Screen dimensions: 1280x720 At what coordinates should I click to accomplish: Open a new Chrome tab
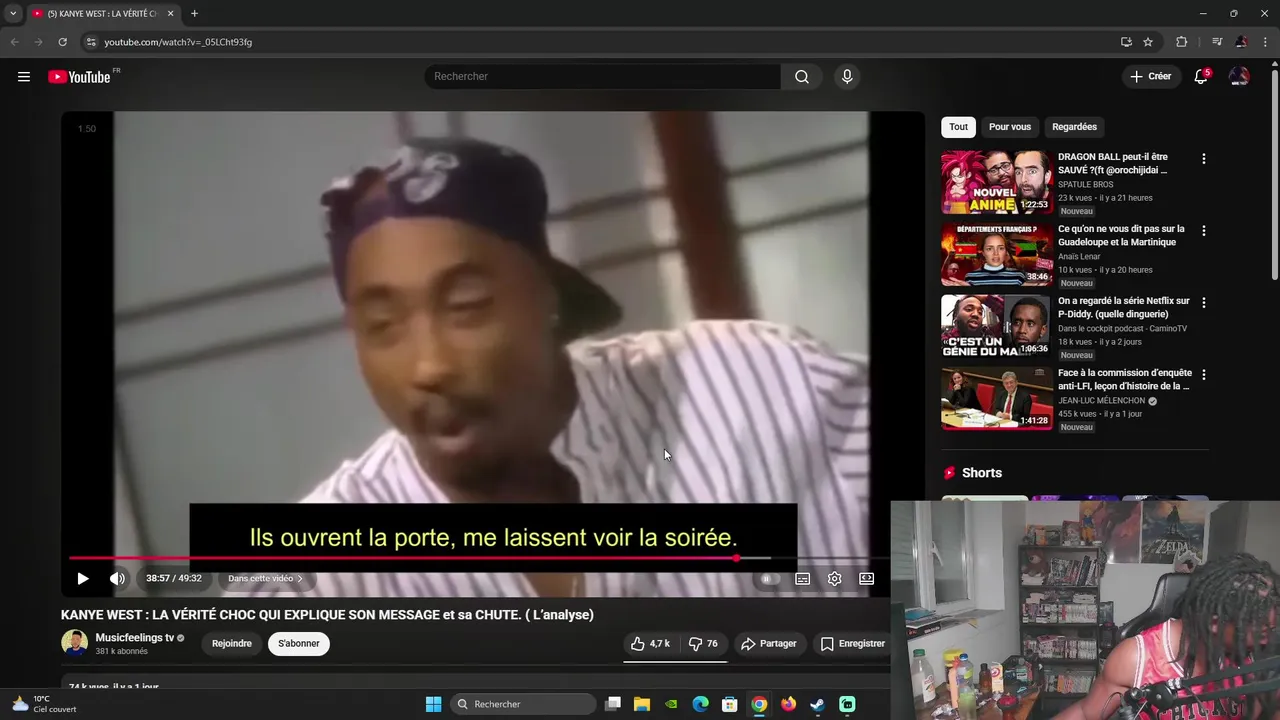[x=194, y=13]
